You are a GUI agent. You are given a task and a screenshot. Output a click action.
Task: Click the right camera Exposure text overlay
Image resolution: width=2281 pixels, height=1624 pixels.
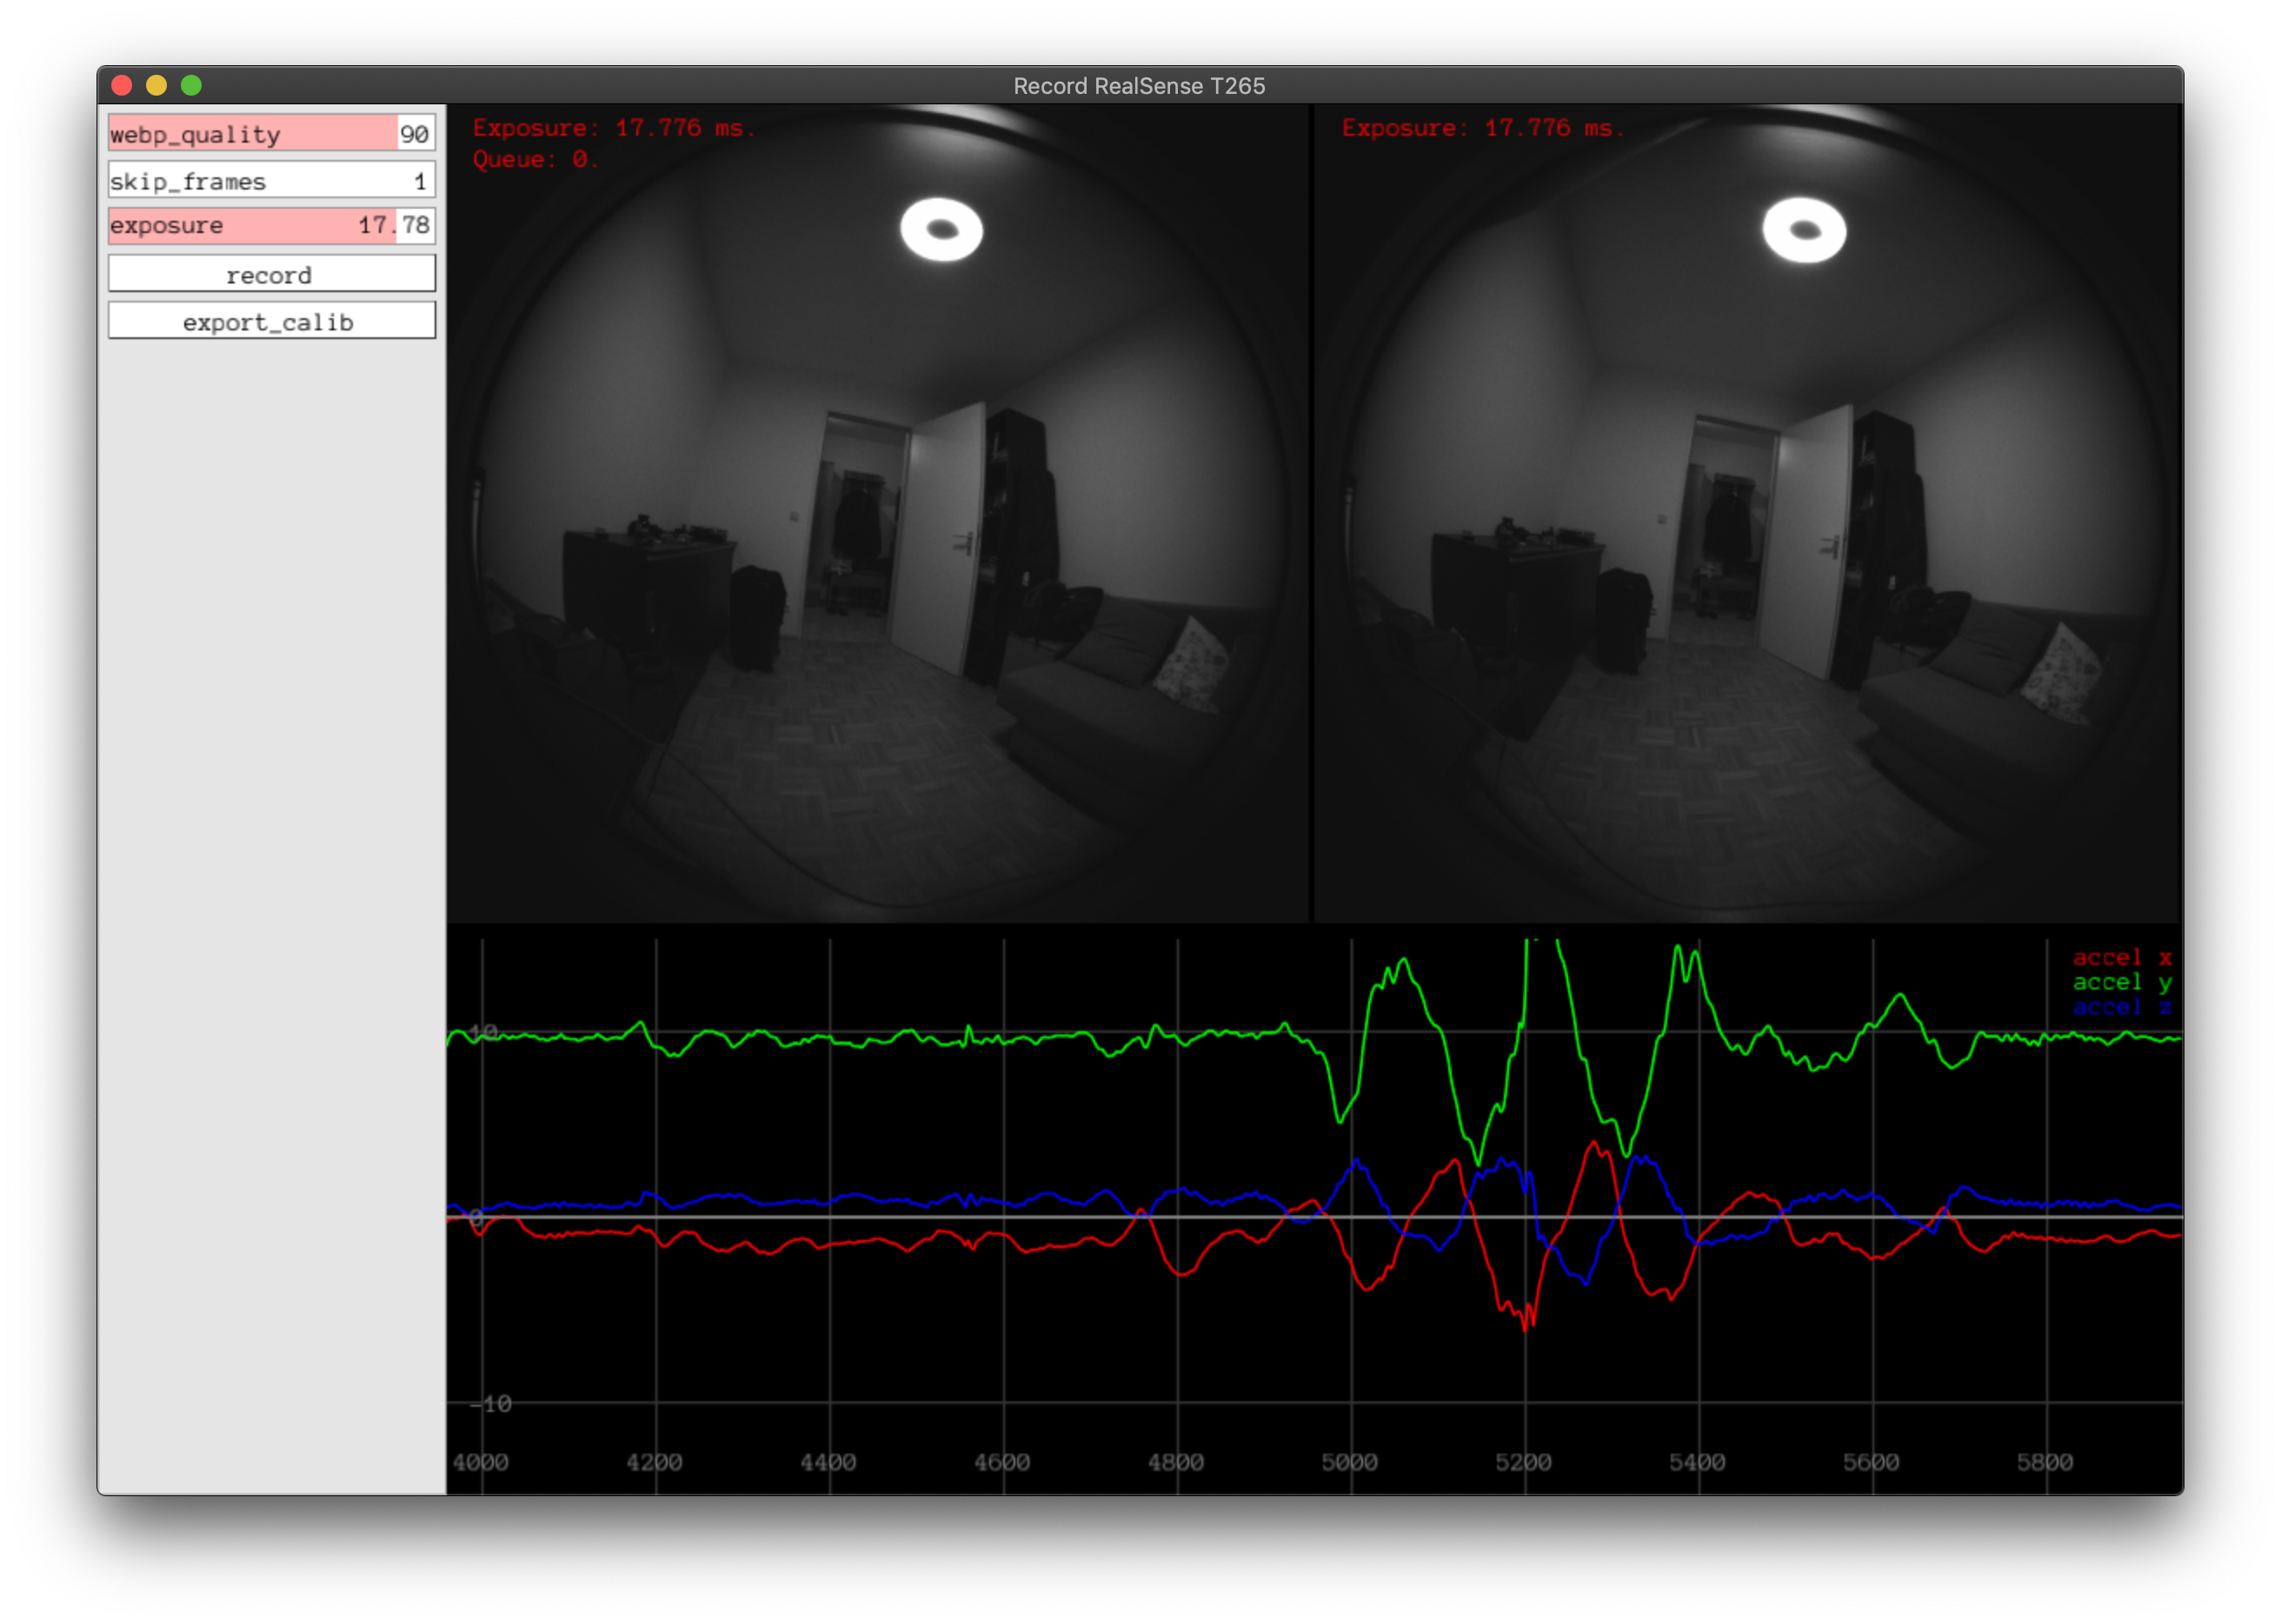click(x=1483, y=128)
